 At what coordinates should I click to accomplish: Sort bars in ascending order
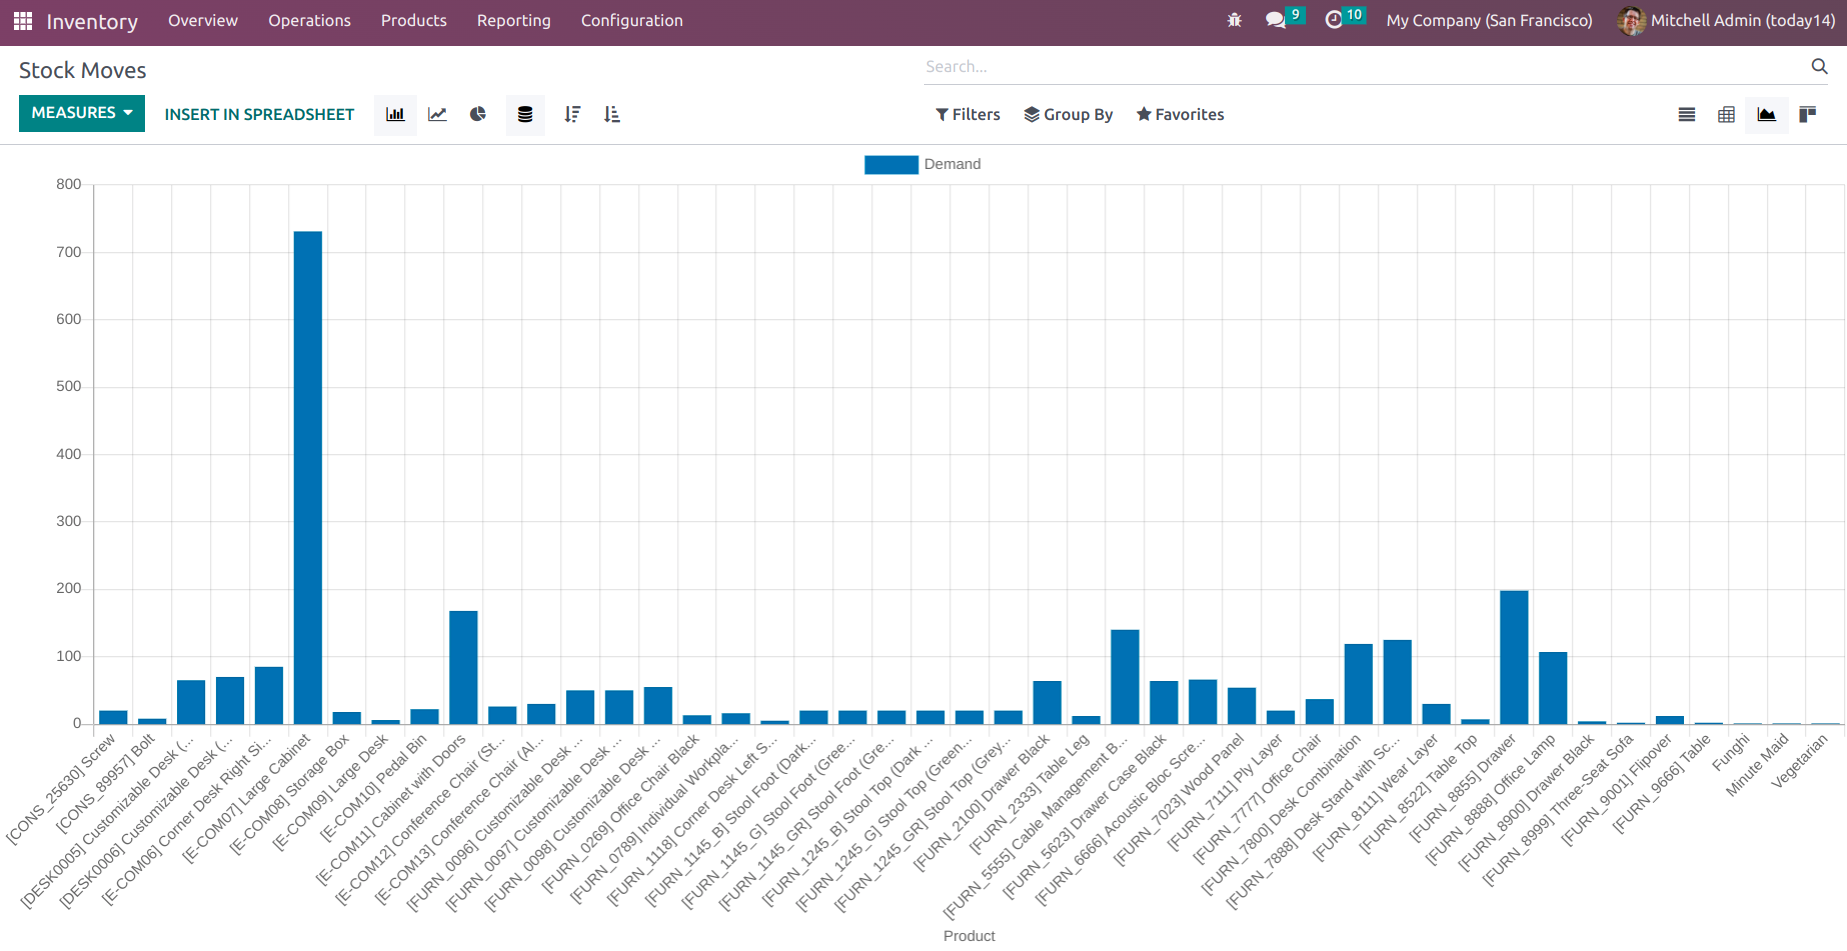click(612, 114)
